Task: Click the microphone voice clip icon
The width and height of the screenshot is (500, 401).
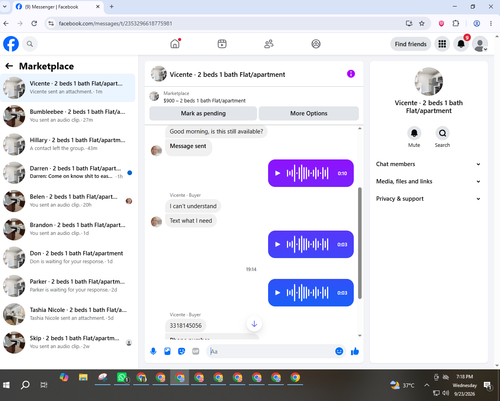Action: point(153,351)
